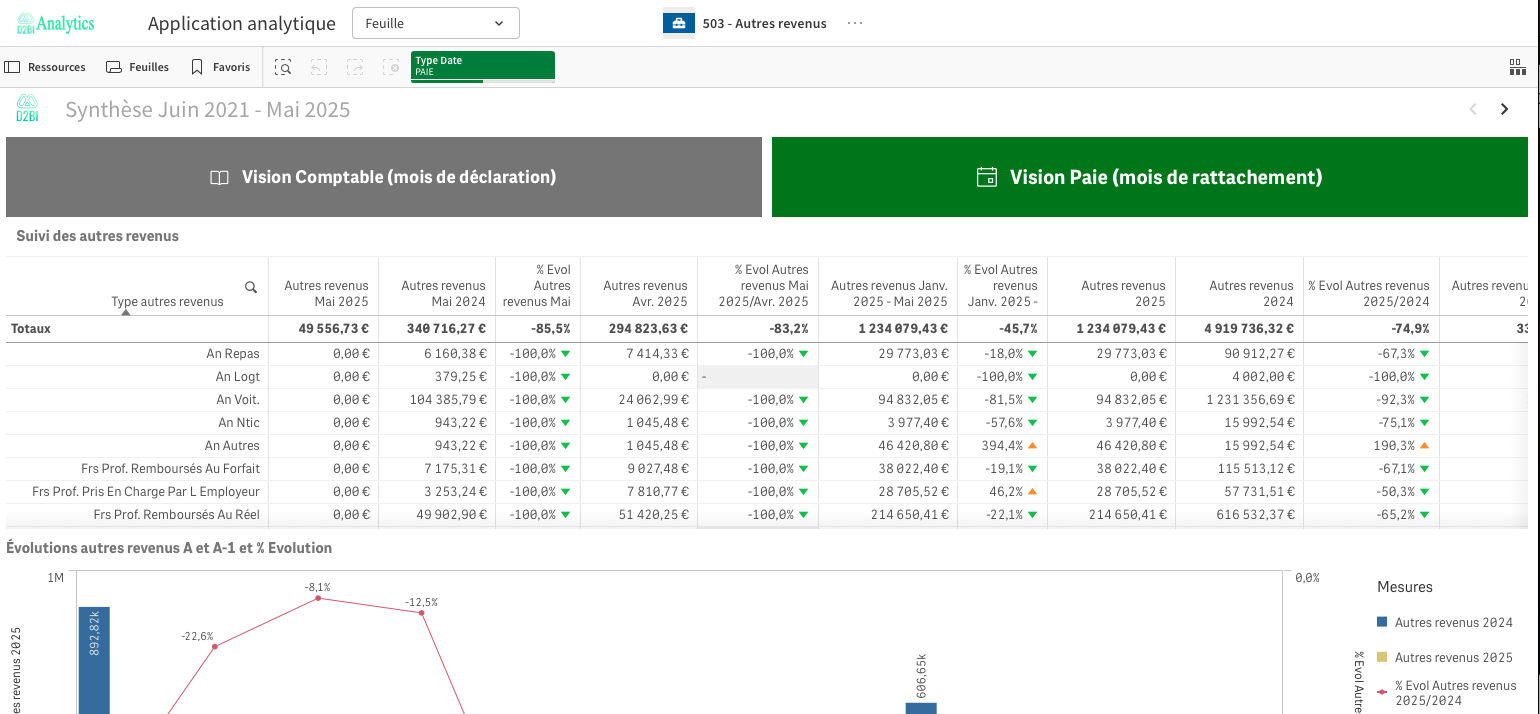Open the Feuilles list
Viewport: 1540px width, 714px height.
tap(138, 67)
